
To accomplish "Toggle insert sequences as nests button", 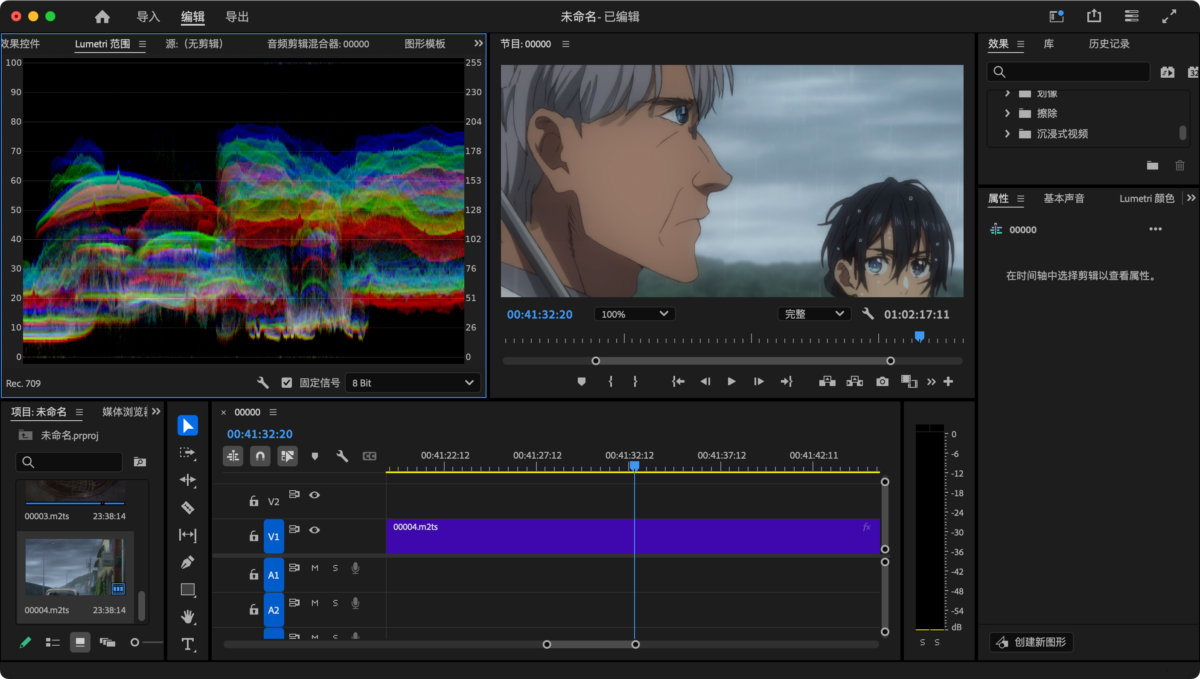I will [233, 456].
